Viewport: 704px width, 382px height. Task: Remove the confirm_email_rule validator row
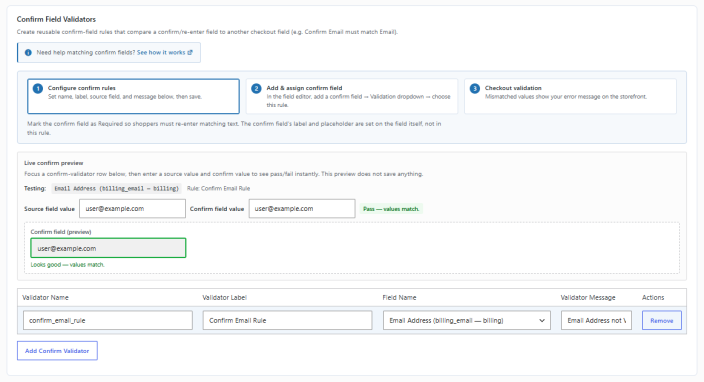(x=662, y=321)
